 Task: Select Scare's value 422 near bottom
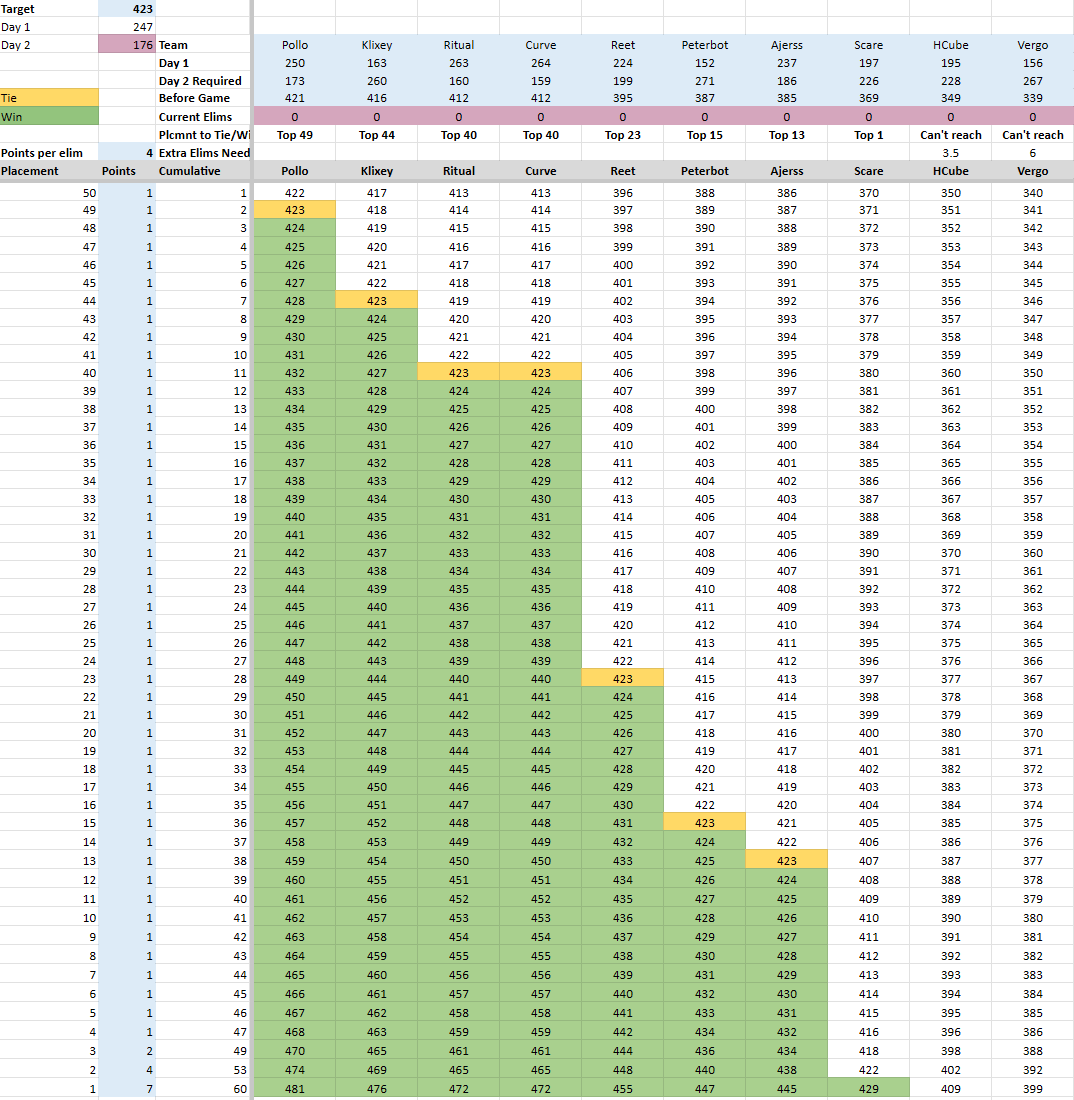point(868,1070)
